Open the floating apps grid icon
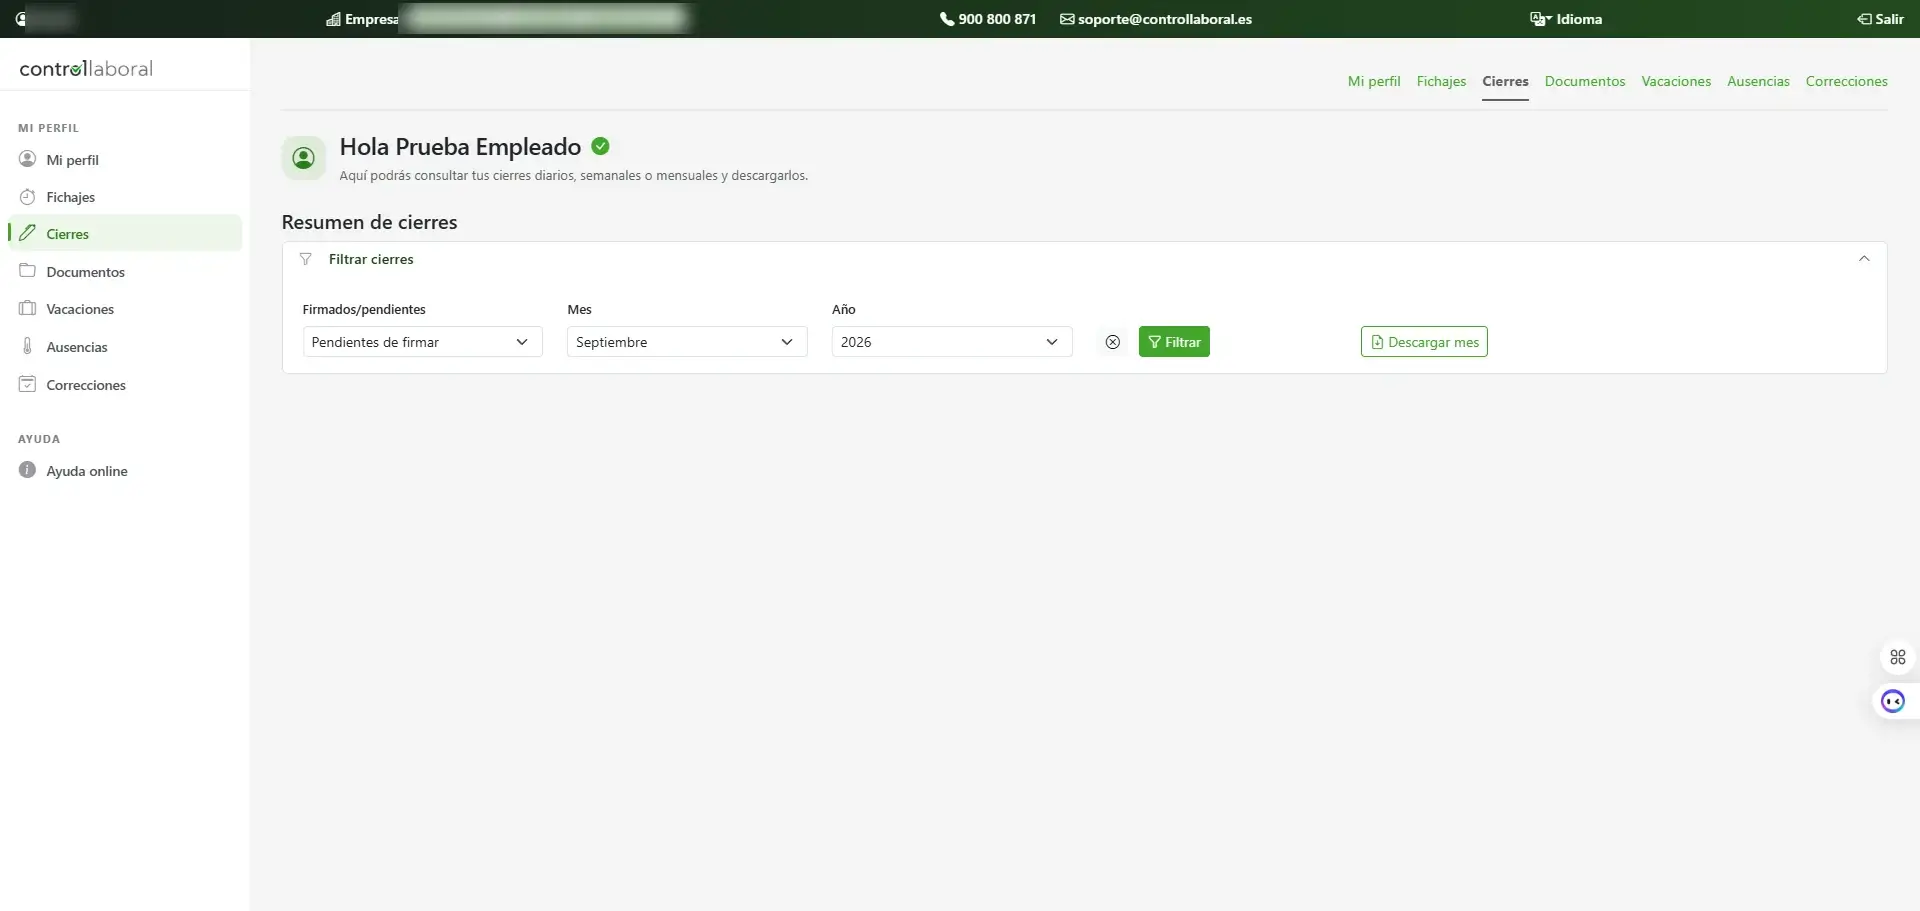Screen dimensions: 1920x911 tap(1898, 657)
